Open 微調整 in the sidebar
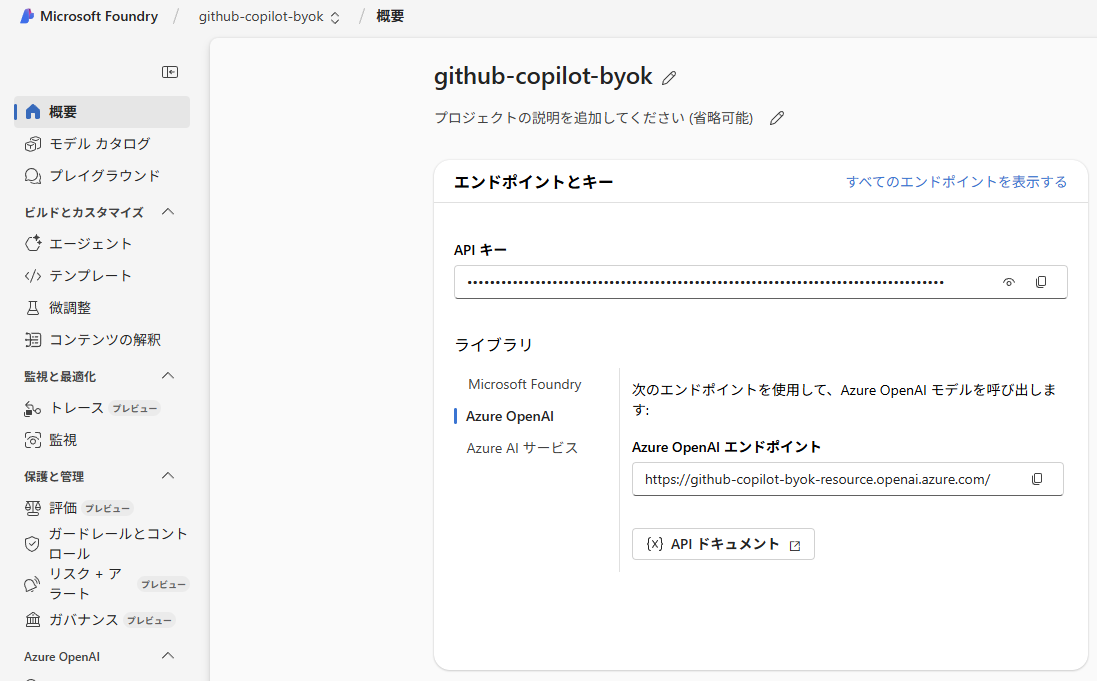Screen dimensions: 1097x681 click(x=101, y=308)
